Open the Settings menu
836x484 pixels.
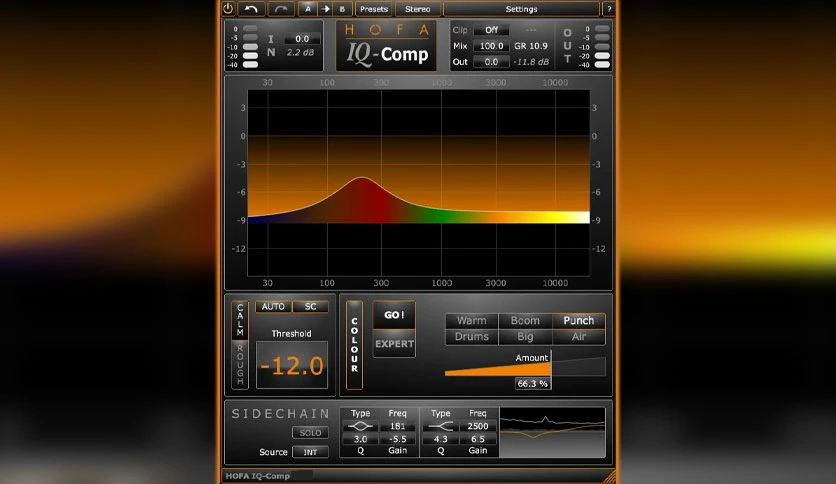click(x=521, y=9)
